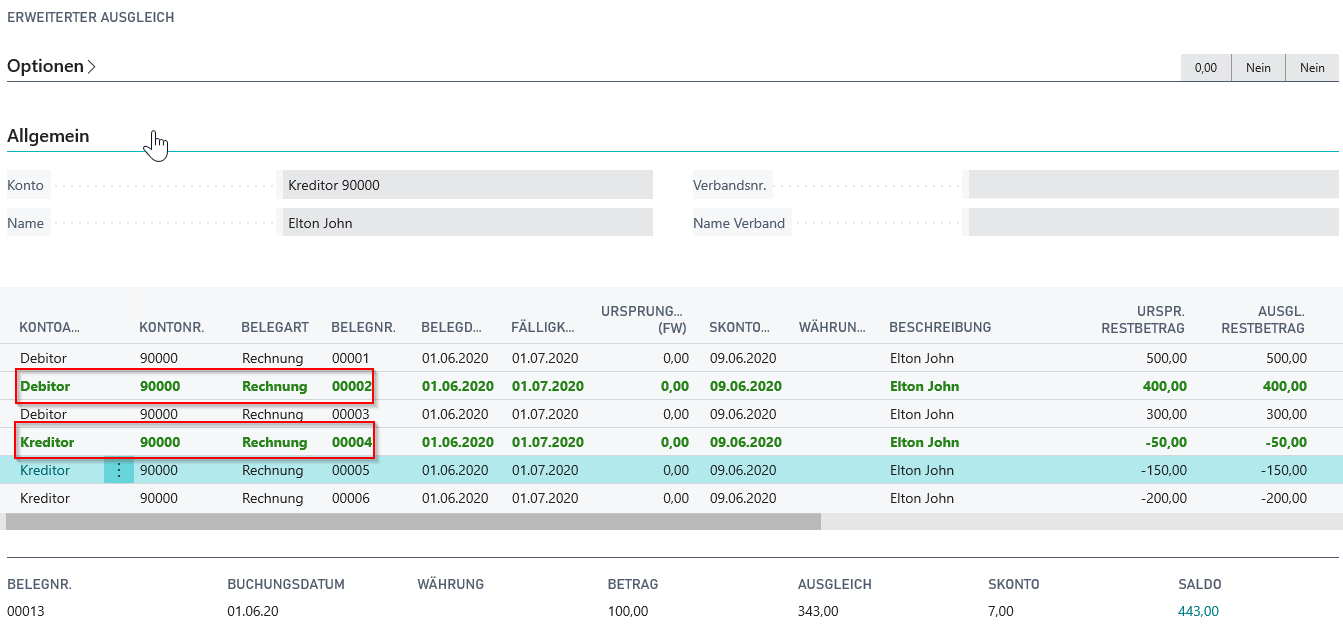Click Ausgl. Restbetrag value 400,00
The image size is (1343, 629).
point(1285,386)
